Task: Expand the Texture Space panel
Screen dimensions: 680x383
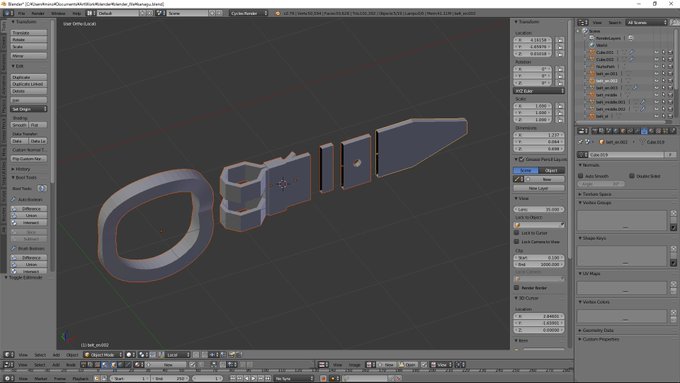Action: [x=597, y=194]
